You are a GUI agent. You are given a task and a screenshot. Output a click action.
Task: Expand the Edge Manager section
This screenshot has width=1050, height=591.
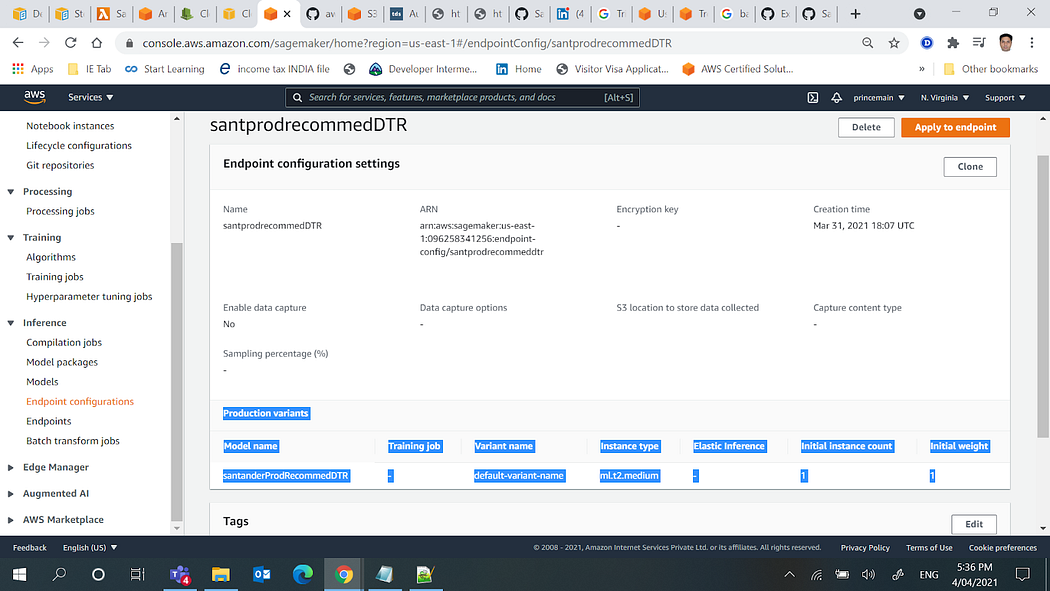[x=11, y=467]
